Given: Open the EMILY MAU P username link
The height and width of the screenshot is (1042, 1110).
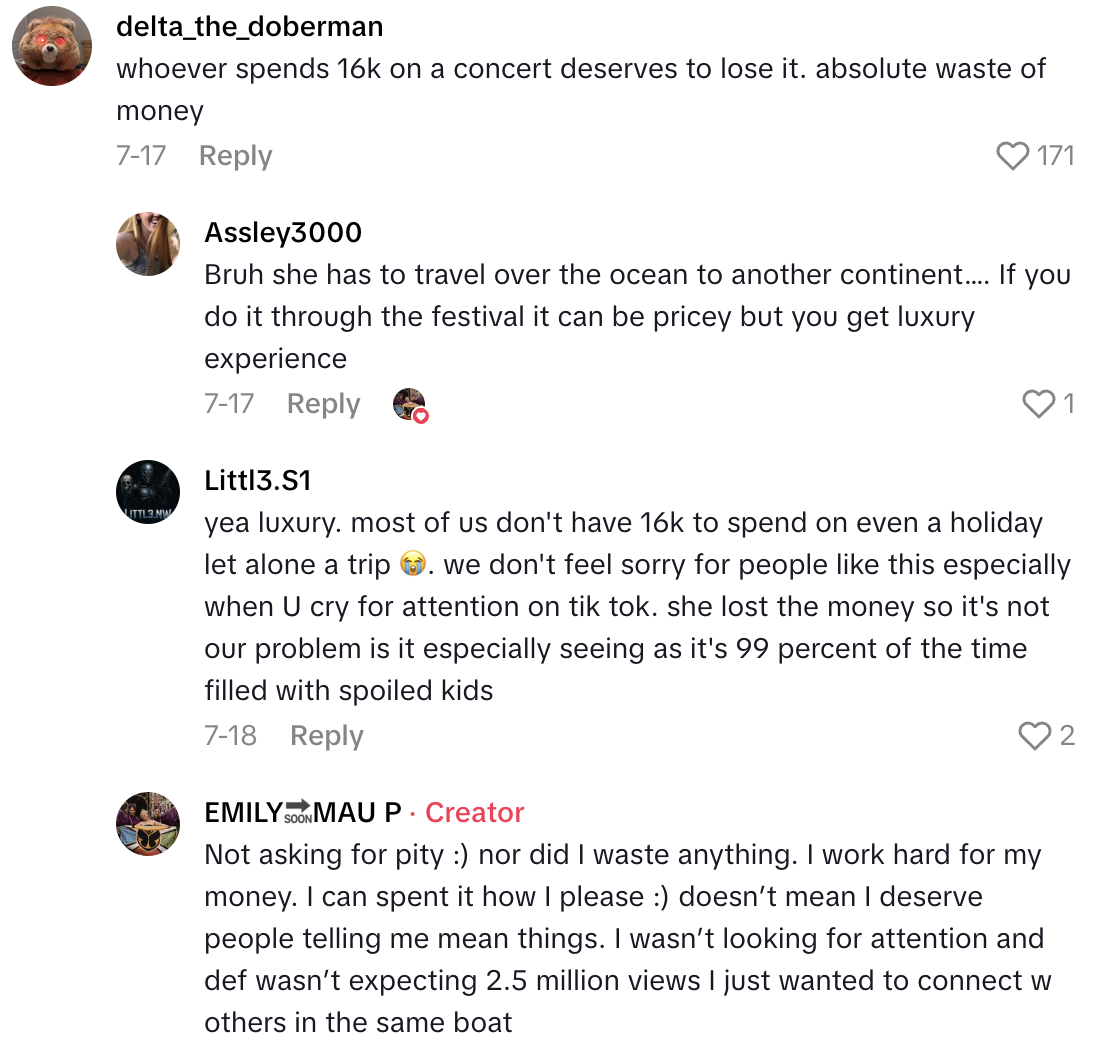Looking at the screenshot, I should point(303,813).
